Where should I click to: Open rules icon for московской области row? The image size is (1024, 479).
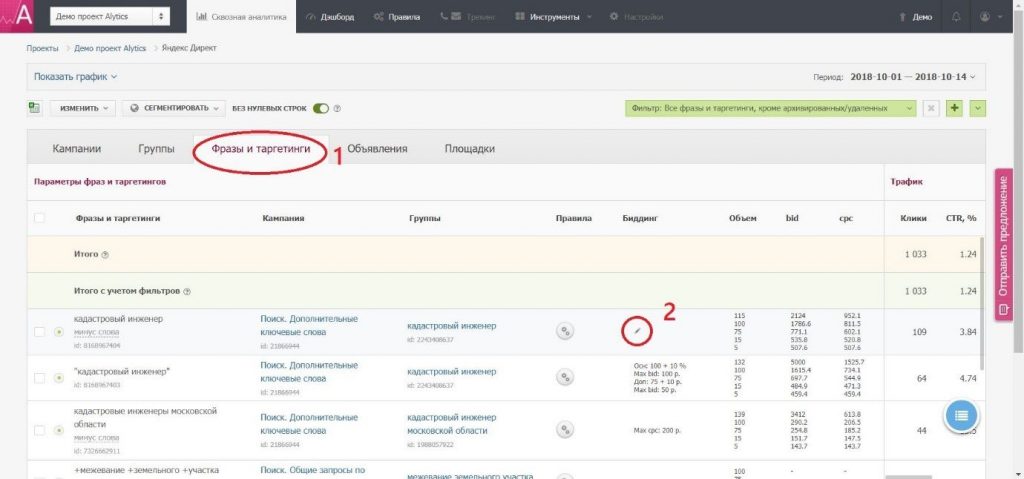coord(566,429)
